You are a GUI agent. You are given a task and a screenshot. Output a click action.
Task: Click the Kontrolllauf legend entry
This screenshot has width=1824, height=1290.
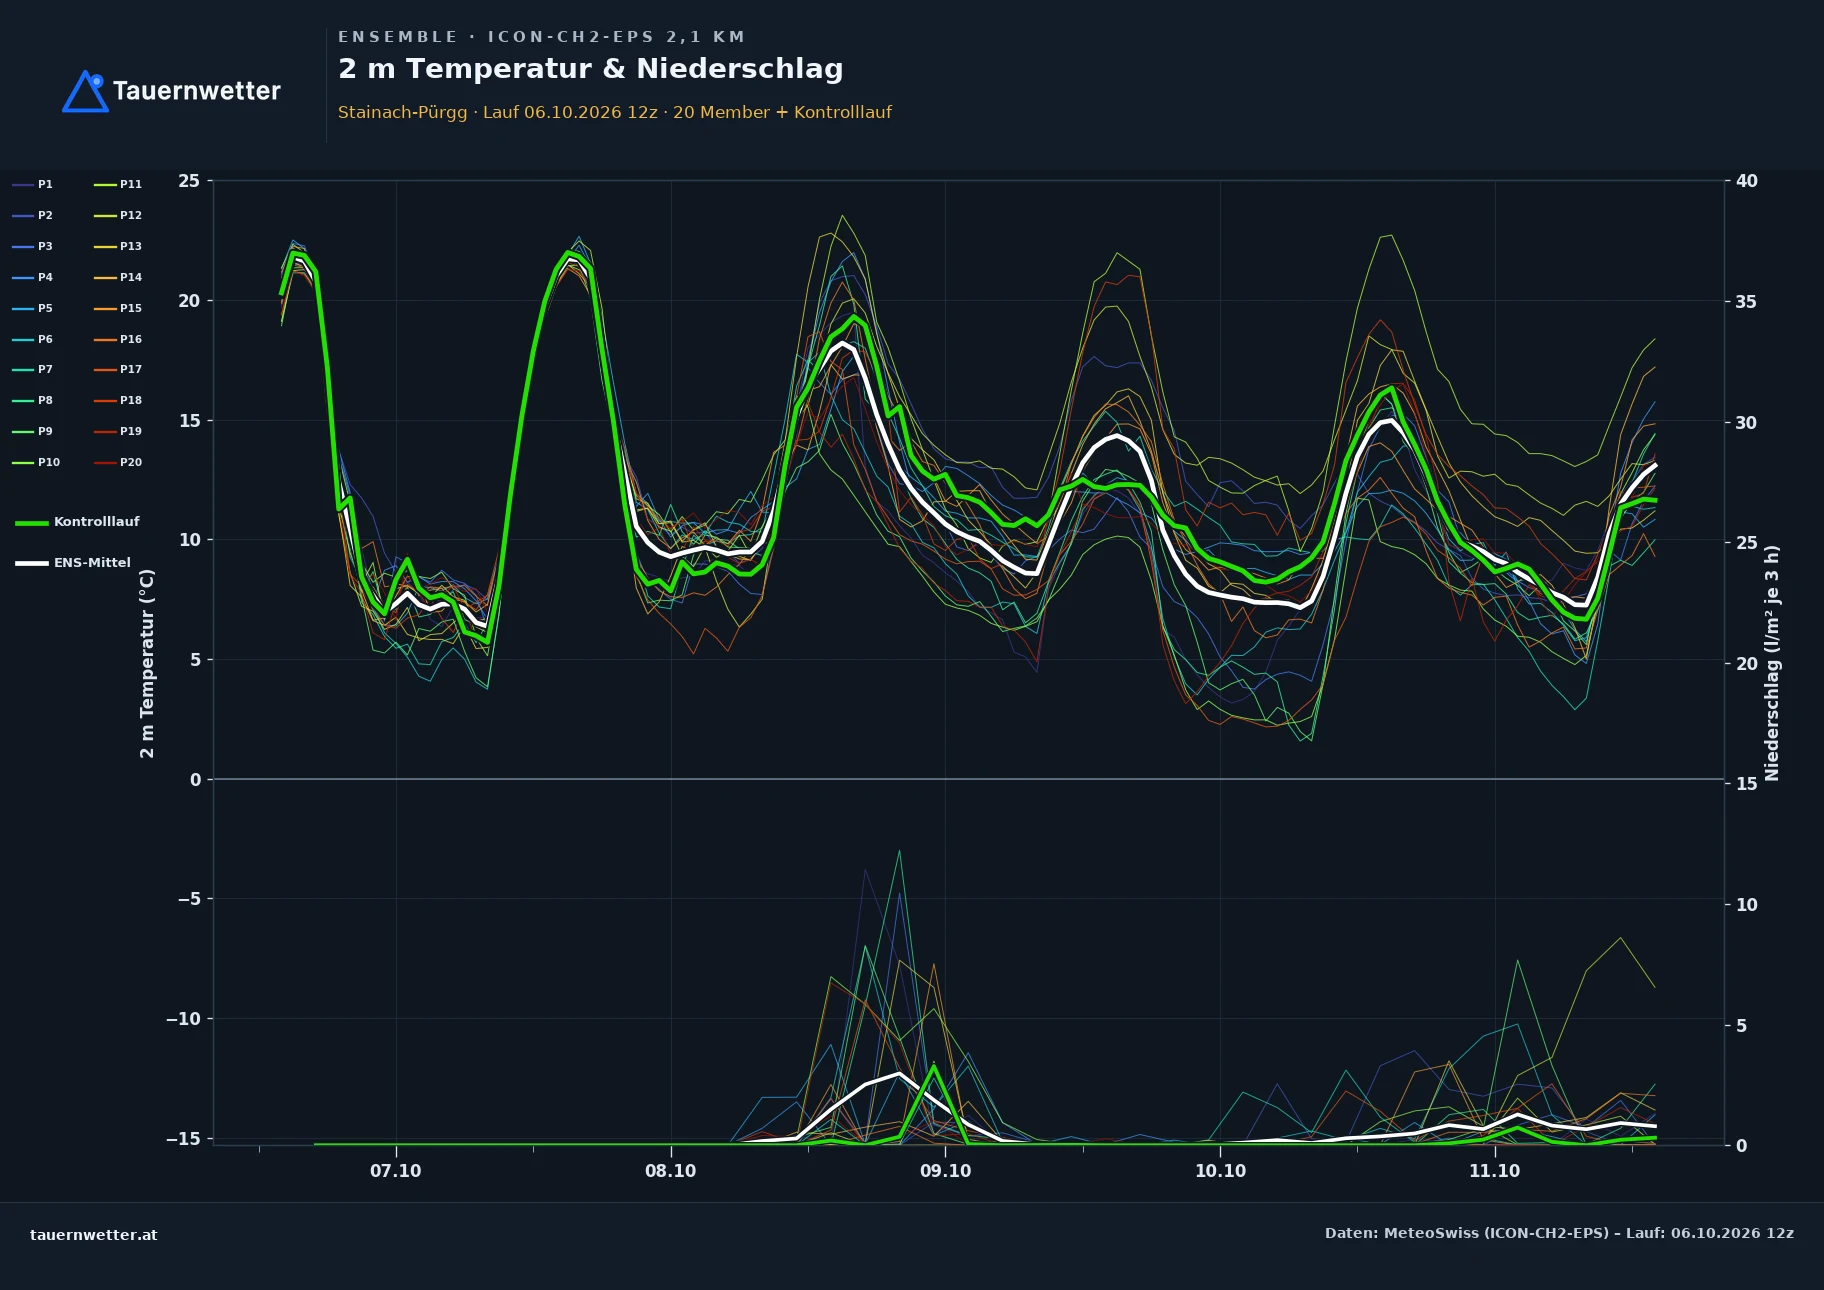coord(78,522)
